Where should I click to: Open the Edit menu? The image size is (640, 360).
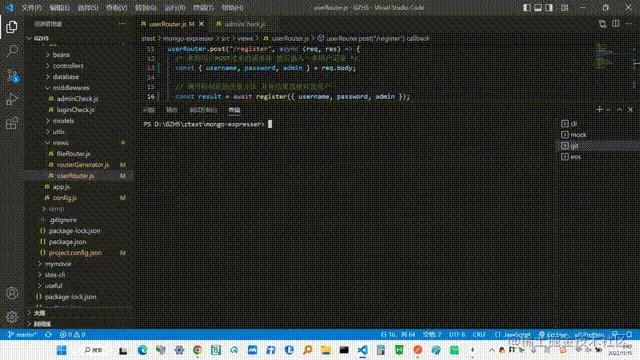point(59,8)
